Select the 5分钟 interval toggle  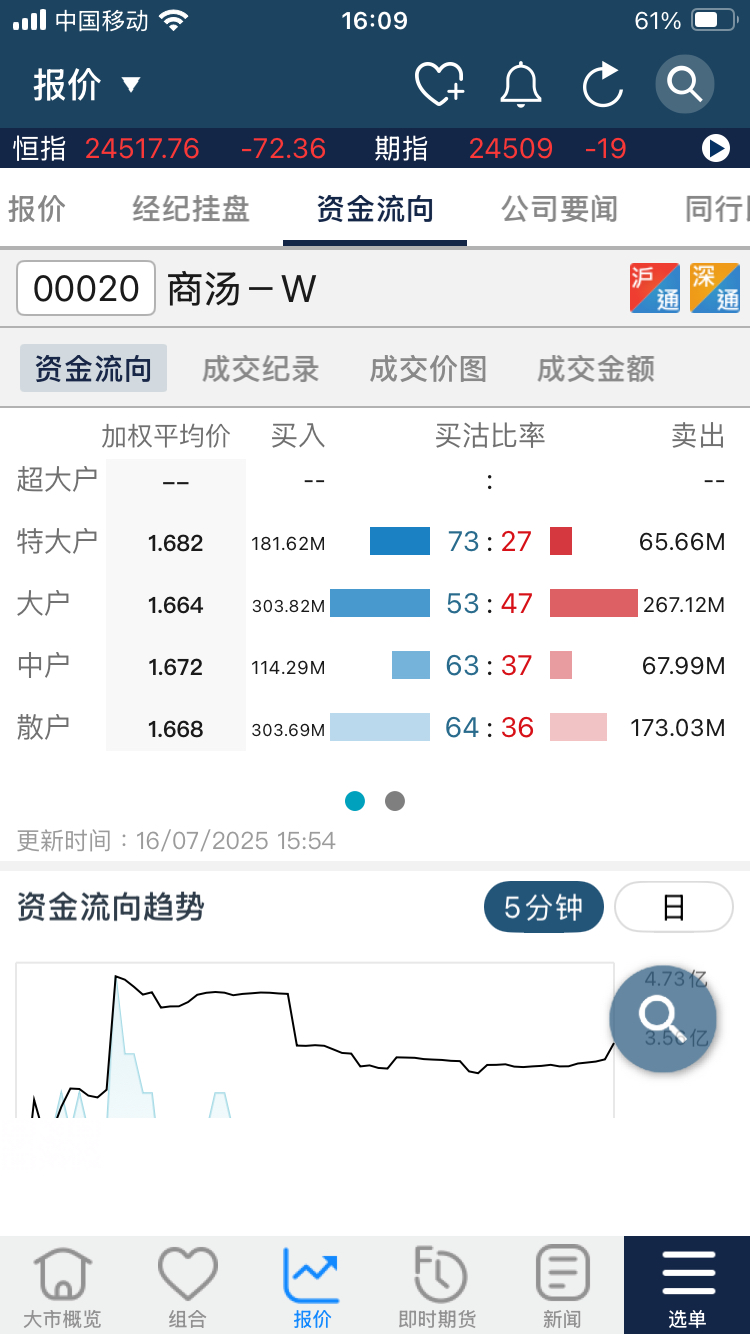click(x=543, y=908)
